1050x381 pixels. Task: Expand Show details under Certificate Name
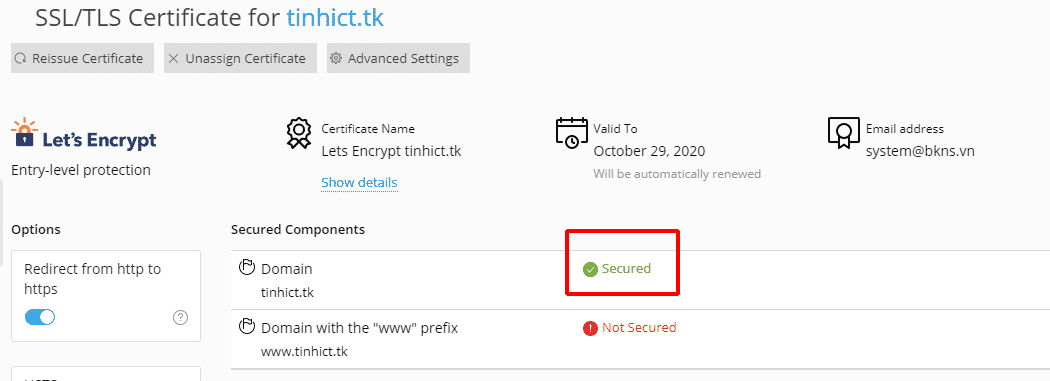359,183
